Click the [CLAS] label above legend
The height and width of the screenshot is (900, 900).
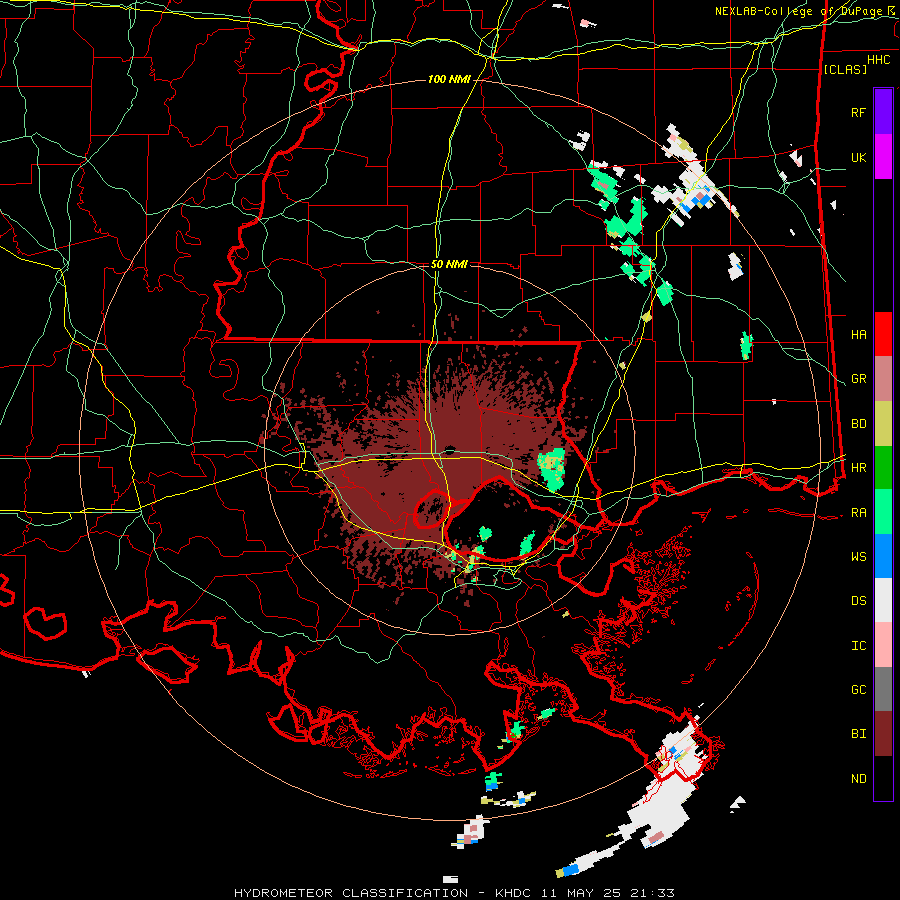pos(845,69)
